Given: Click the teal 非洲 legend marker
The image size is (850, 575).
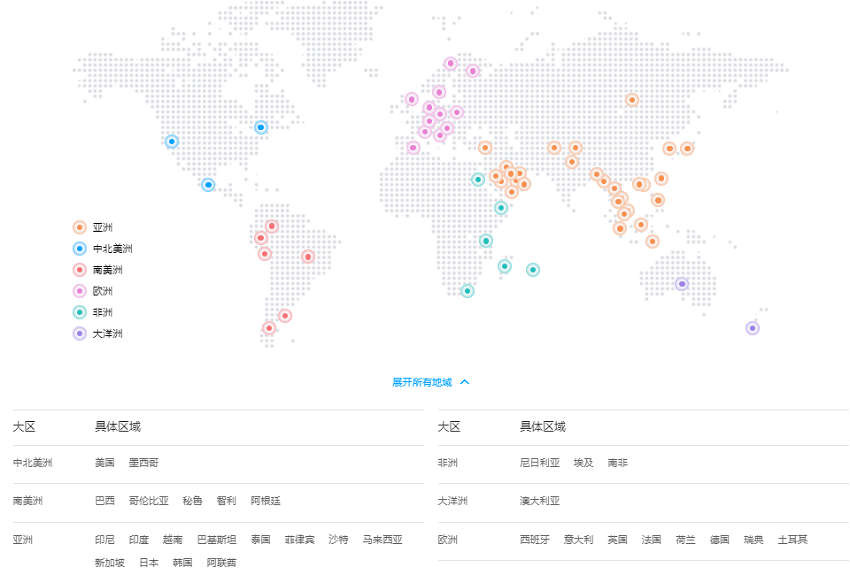Looking at the screenshot, I should click(80, 312).
